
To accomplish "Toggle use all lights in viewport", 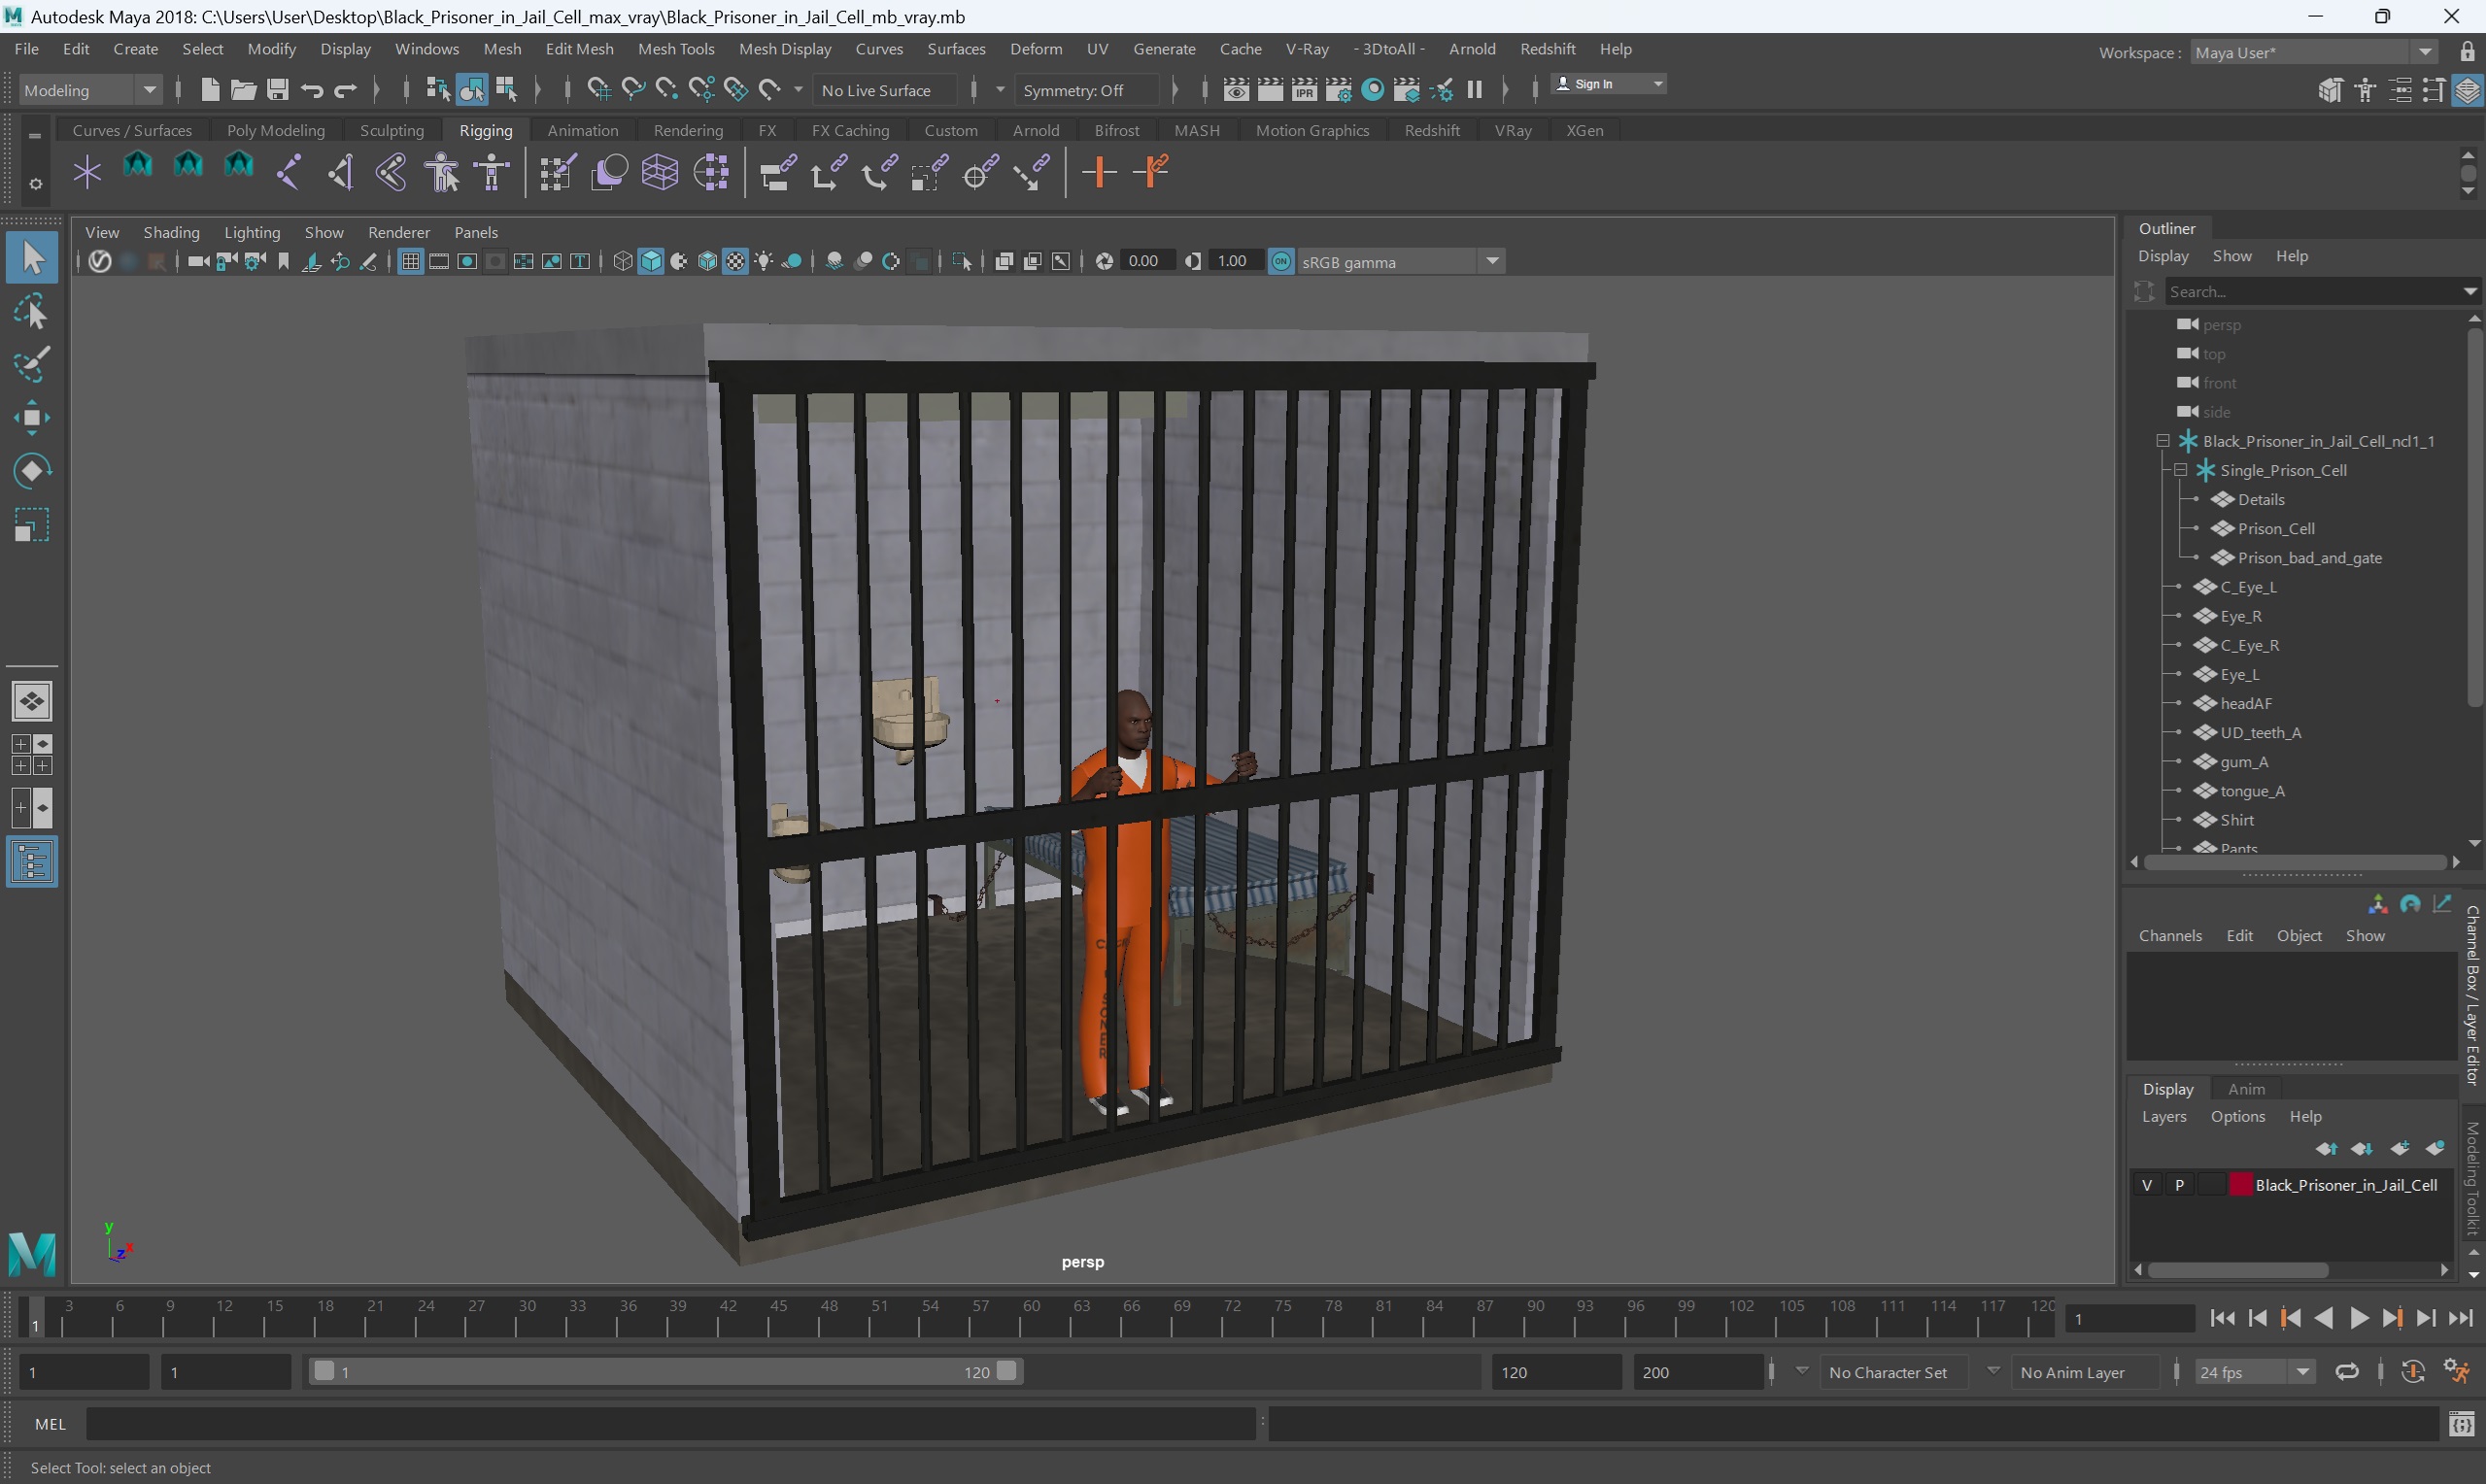I will click(x=764, y=261).
